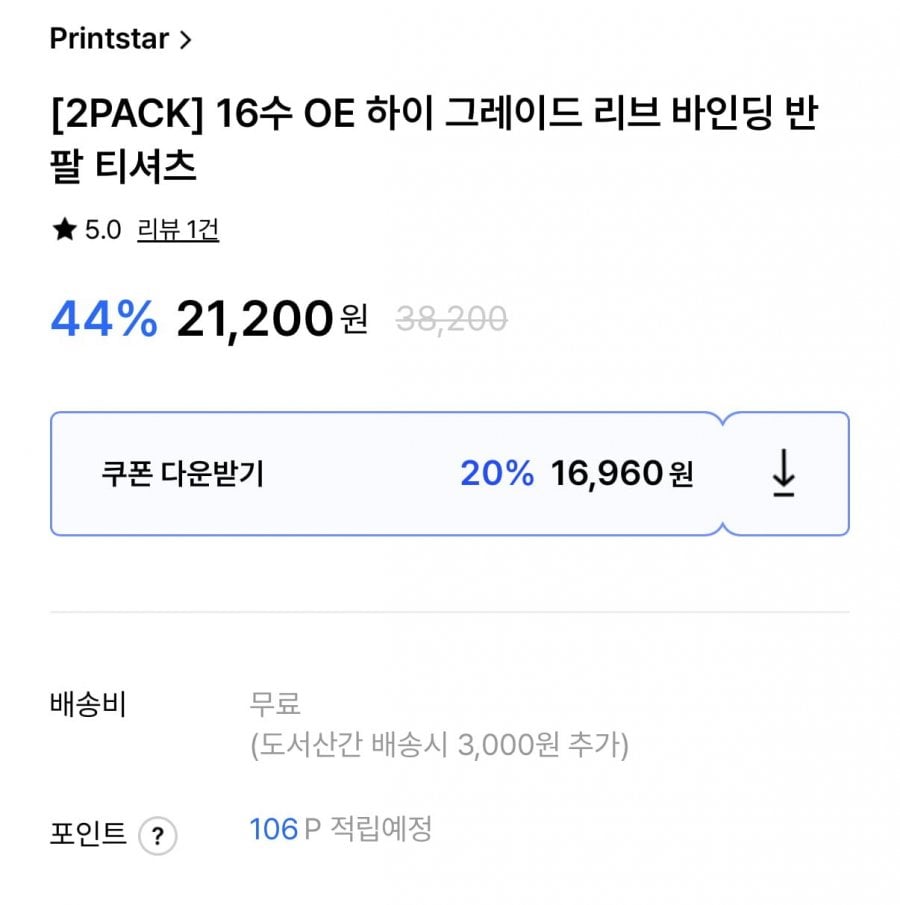Click the crossed-out 38,200 original price

point(451,320)
